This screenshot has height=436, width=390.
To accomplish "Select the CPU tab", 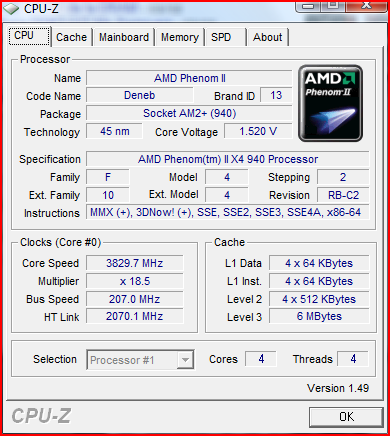I will click(29, 36).
